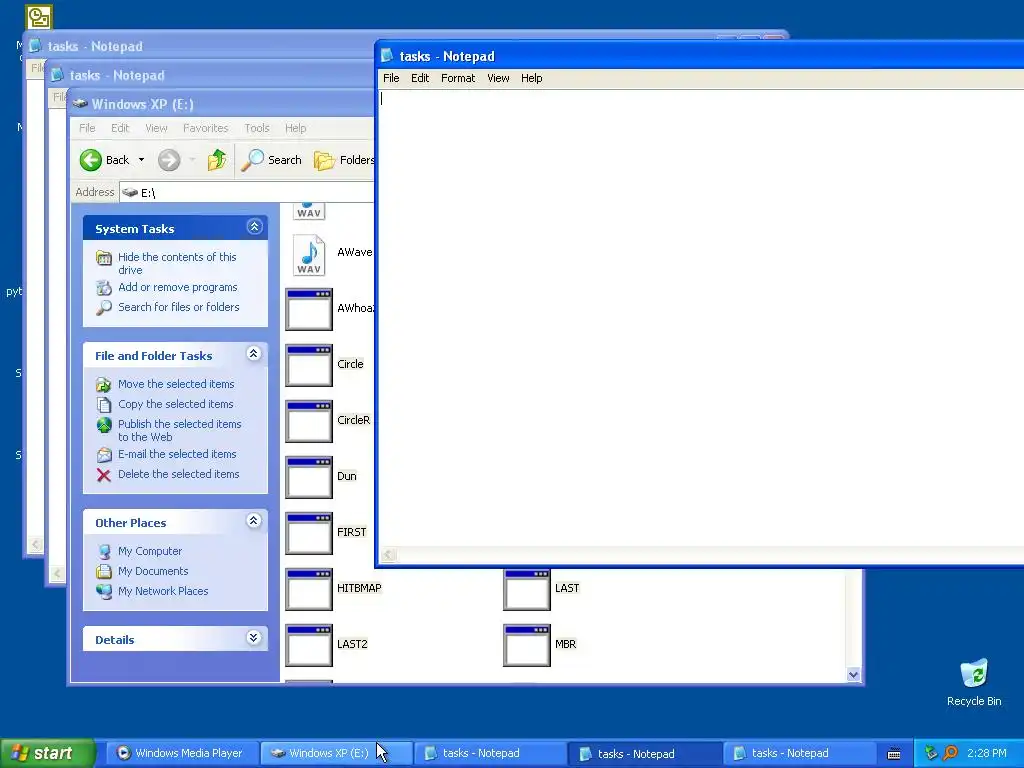The width and height of the screenshot is (1024, 768).
Task: Switch to Windows XP (E:) taskbar button
Action: tap(336, 753)
